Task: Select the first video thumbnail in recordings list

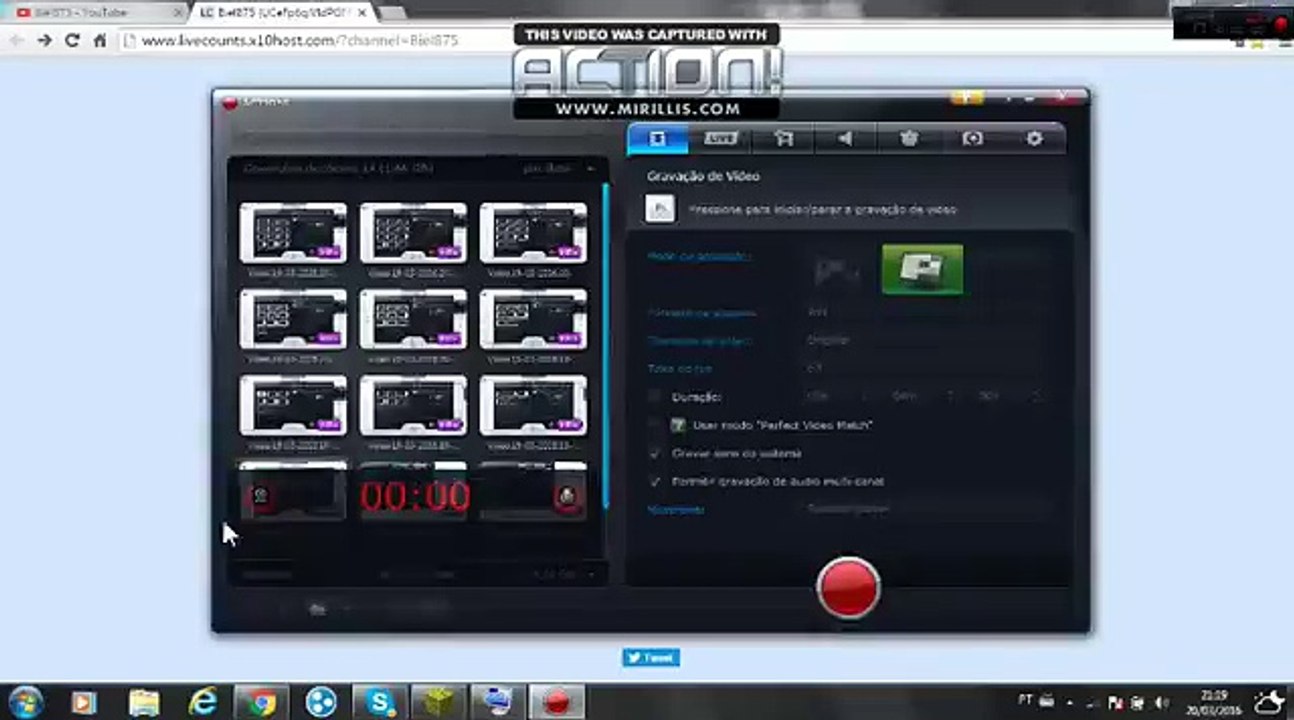Action: tap(293, 233)
